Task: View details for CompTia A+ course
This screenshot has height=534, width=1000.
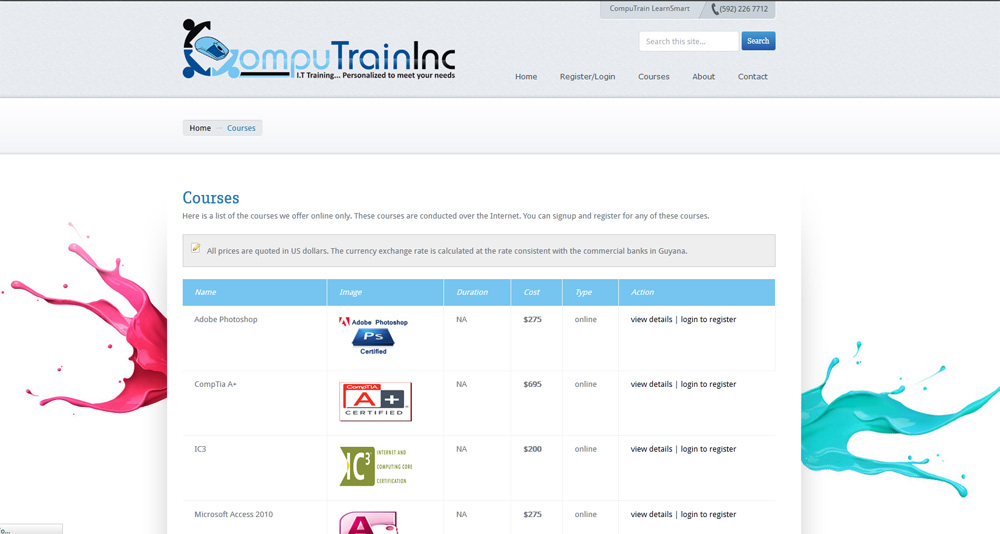Action: coord(651,384)
